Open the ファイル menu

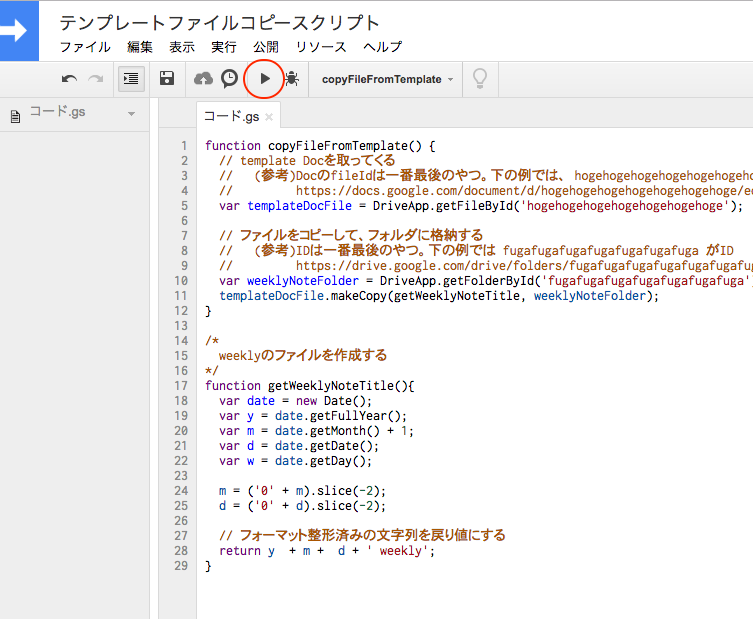(85, 47)
